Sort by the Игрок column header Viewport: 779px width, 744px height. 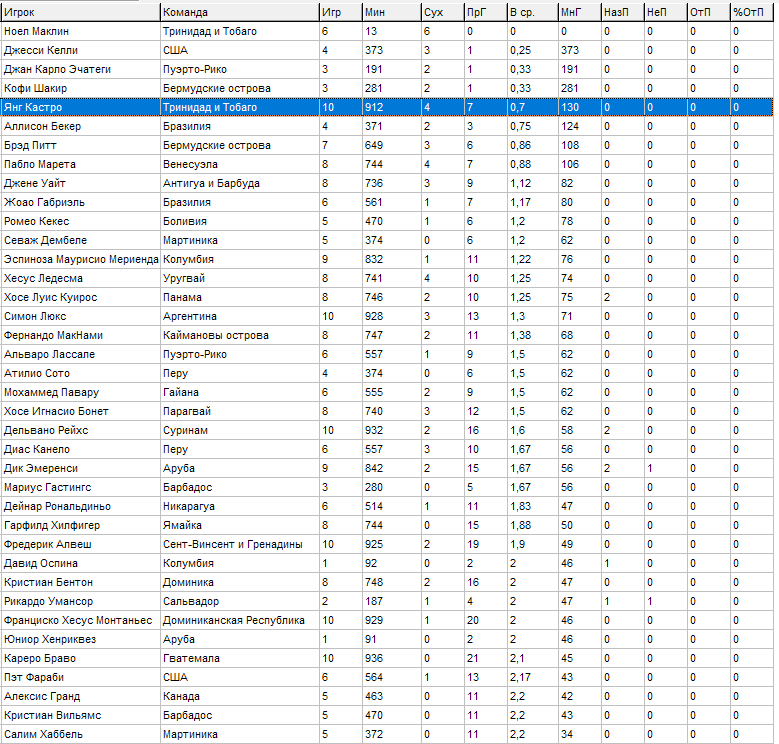tap(80, 12)
